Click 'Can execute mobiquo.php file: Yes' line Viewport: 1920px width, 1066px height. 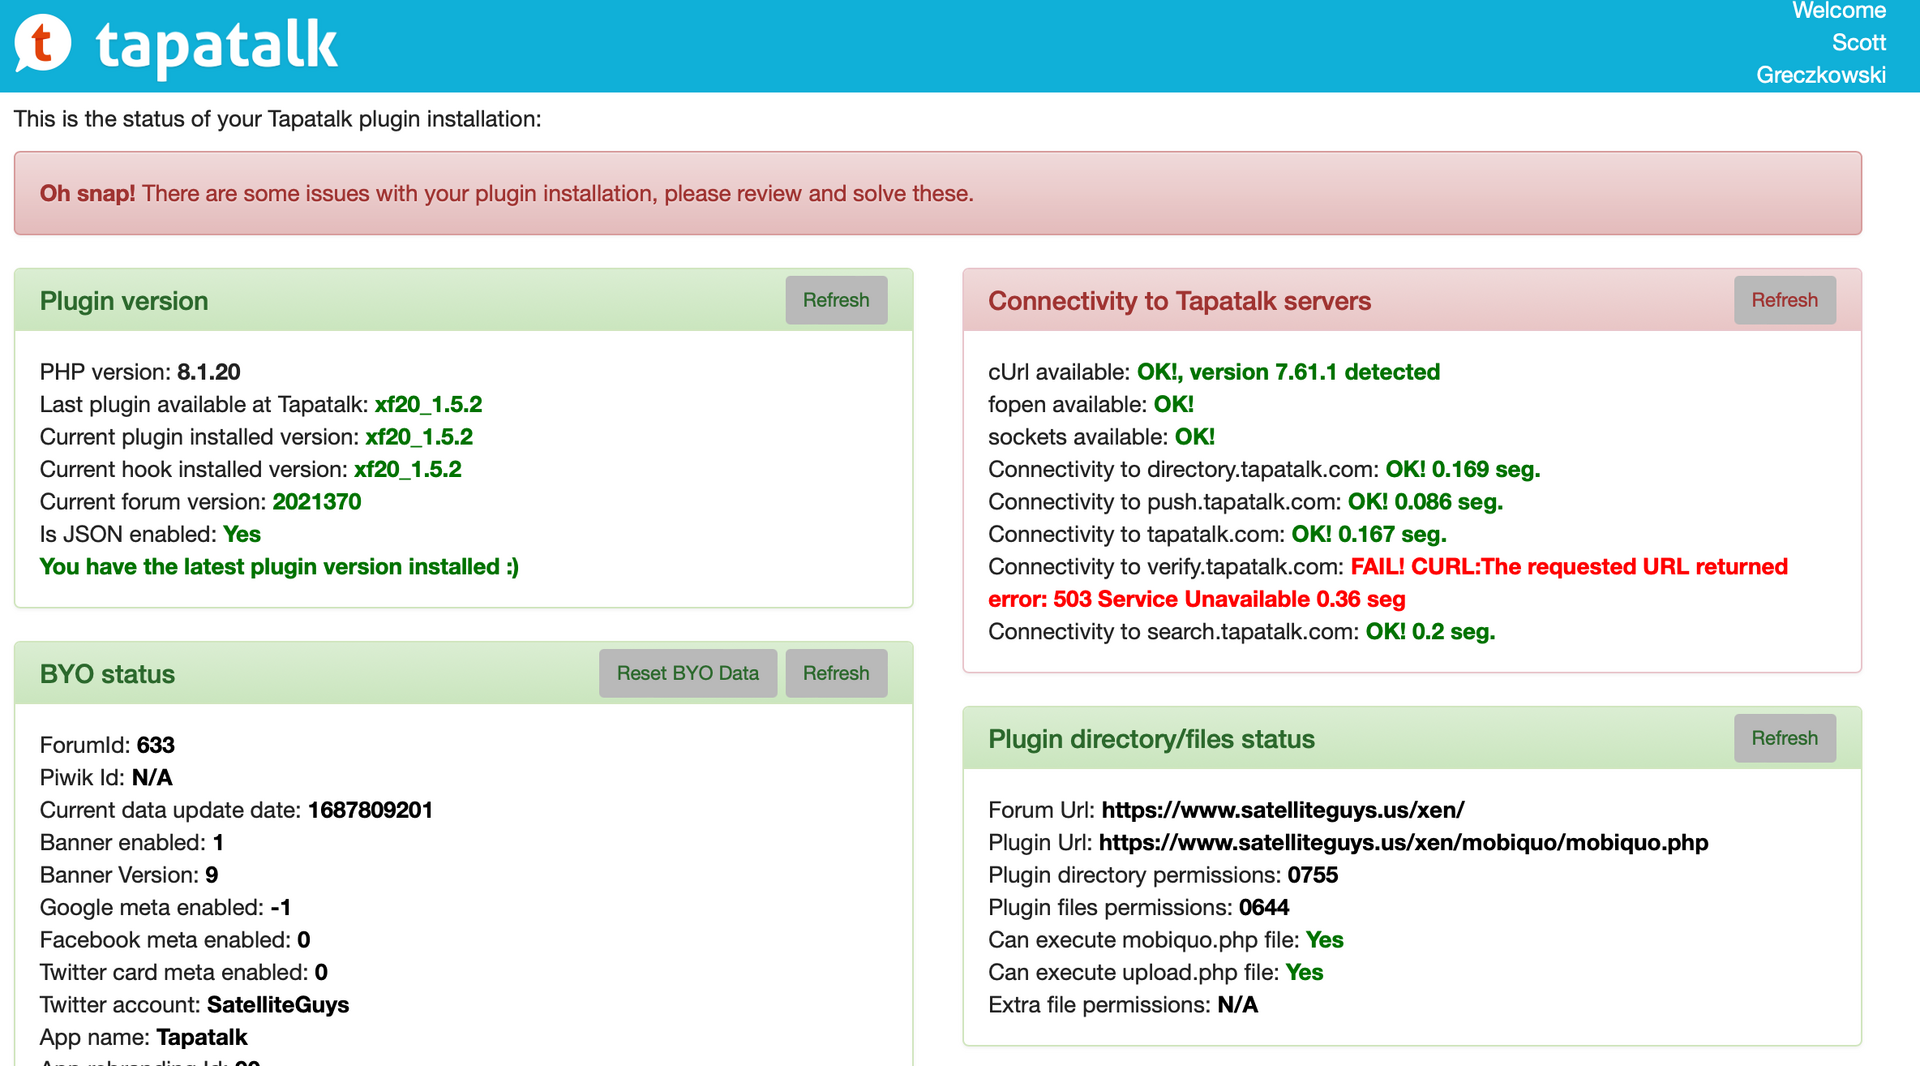(1166, 940)
